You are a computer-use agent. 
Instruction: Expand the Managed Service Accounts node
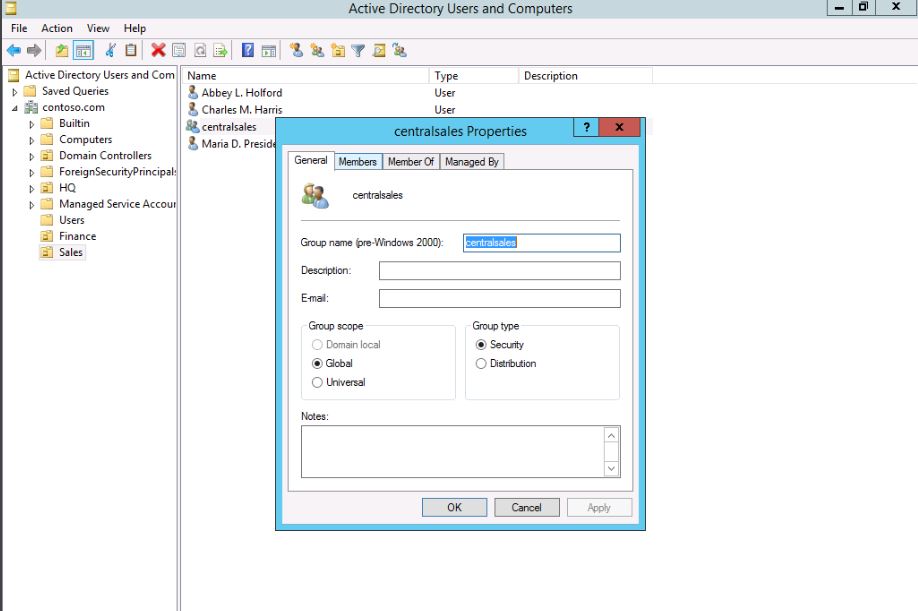pyautogui.click(x=32, y=205)
